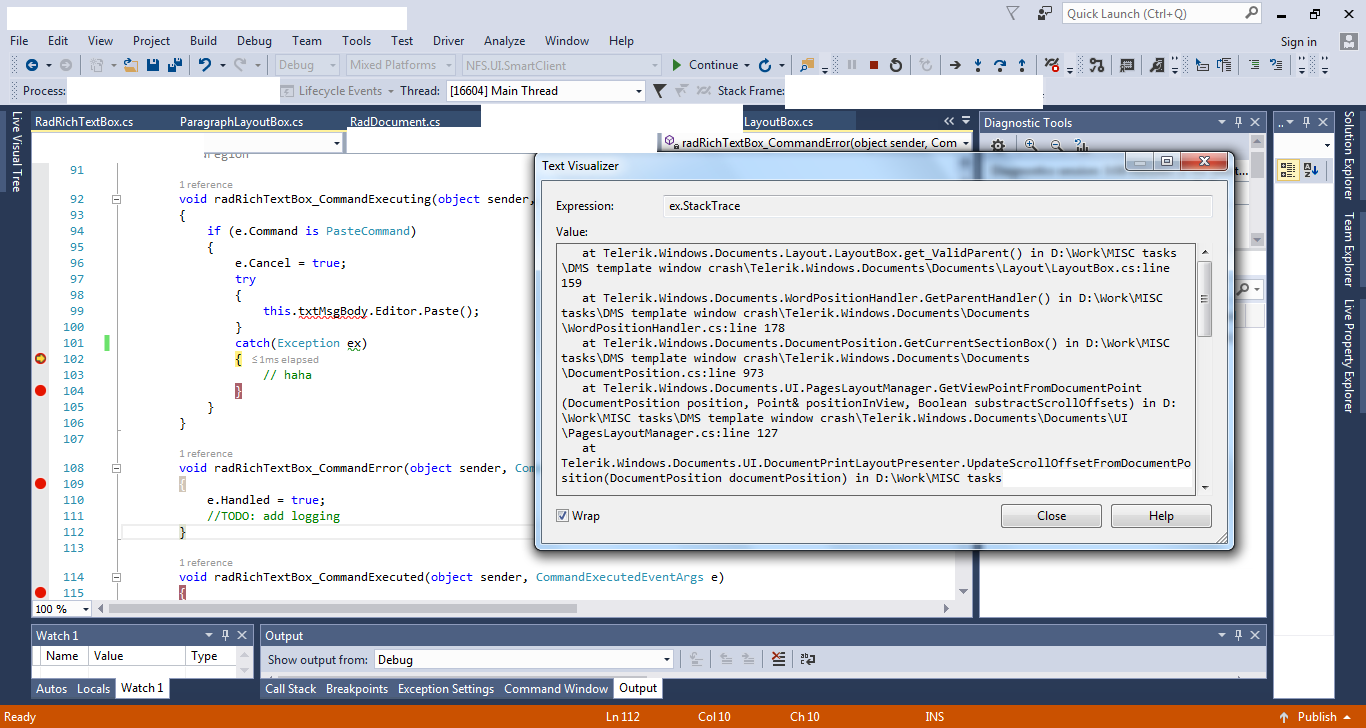Click the Save All icon
1366x728 pixels.
pyautogui.click(x=175, y=65)
